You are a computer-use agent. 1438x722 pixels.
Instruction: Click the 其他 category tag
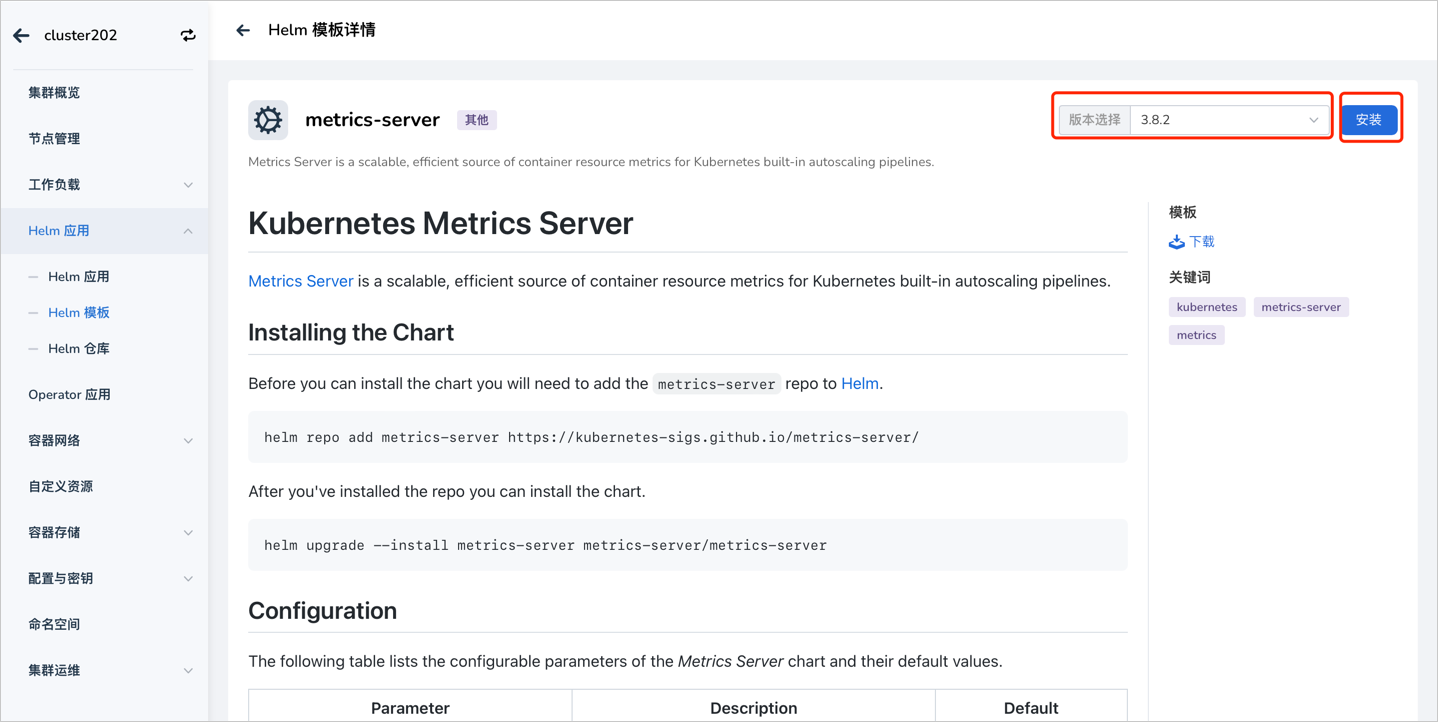(477, 120)
